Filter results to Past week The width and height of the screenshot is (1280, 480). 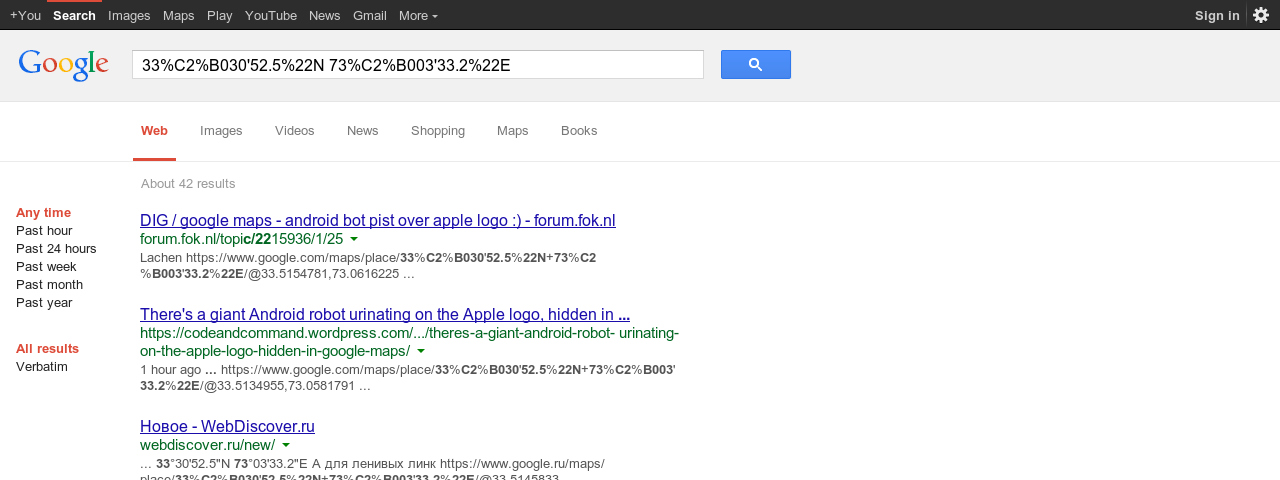tap(46, 267)
